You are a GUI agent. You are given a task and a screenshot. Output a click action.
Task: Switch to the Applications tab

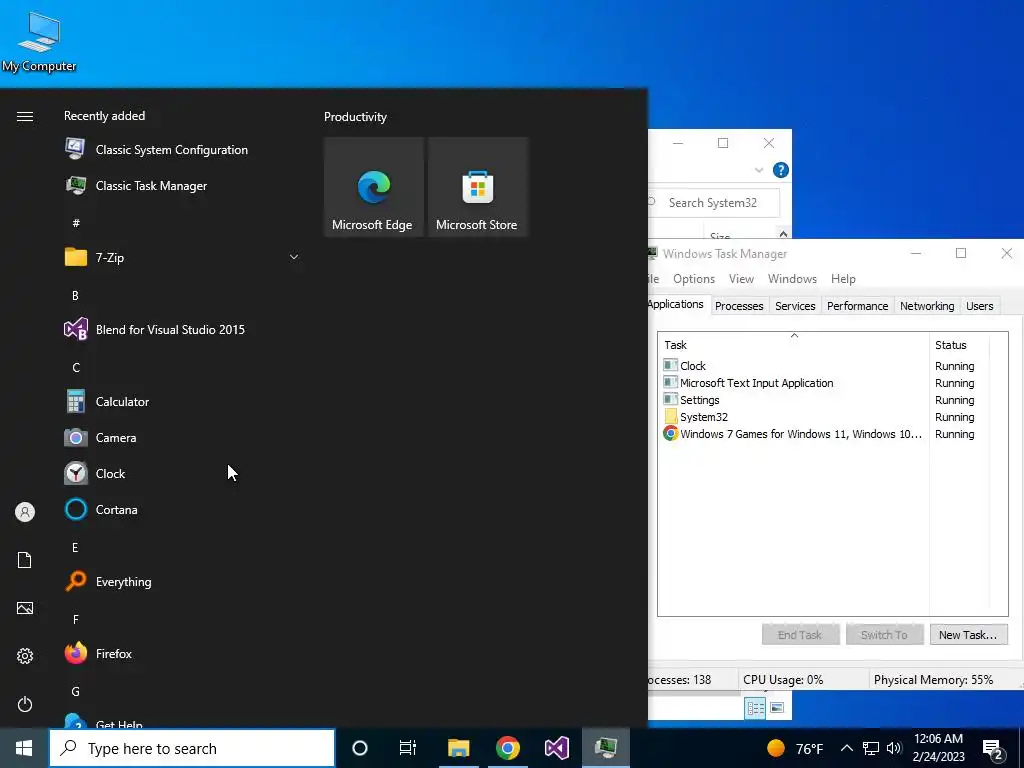(676, 304)
